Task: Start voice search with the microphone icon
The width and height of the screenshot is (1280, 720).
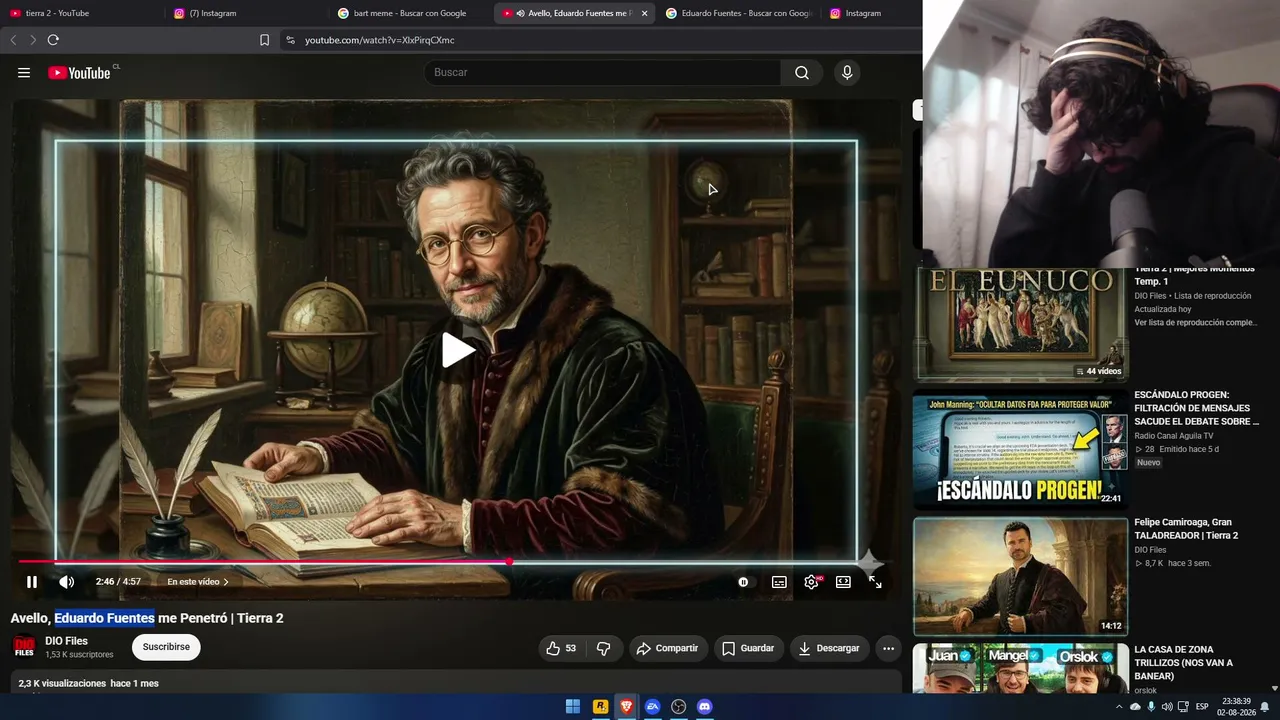Action: click(x=847, y=73)
